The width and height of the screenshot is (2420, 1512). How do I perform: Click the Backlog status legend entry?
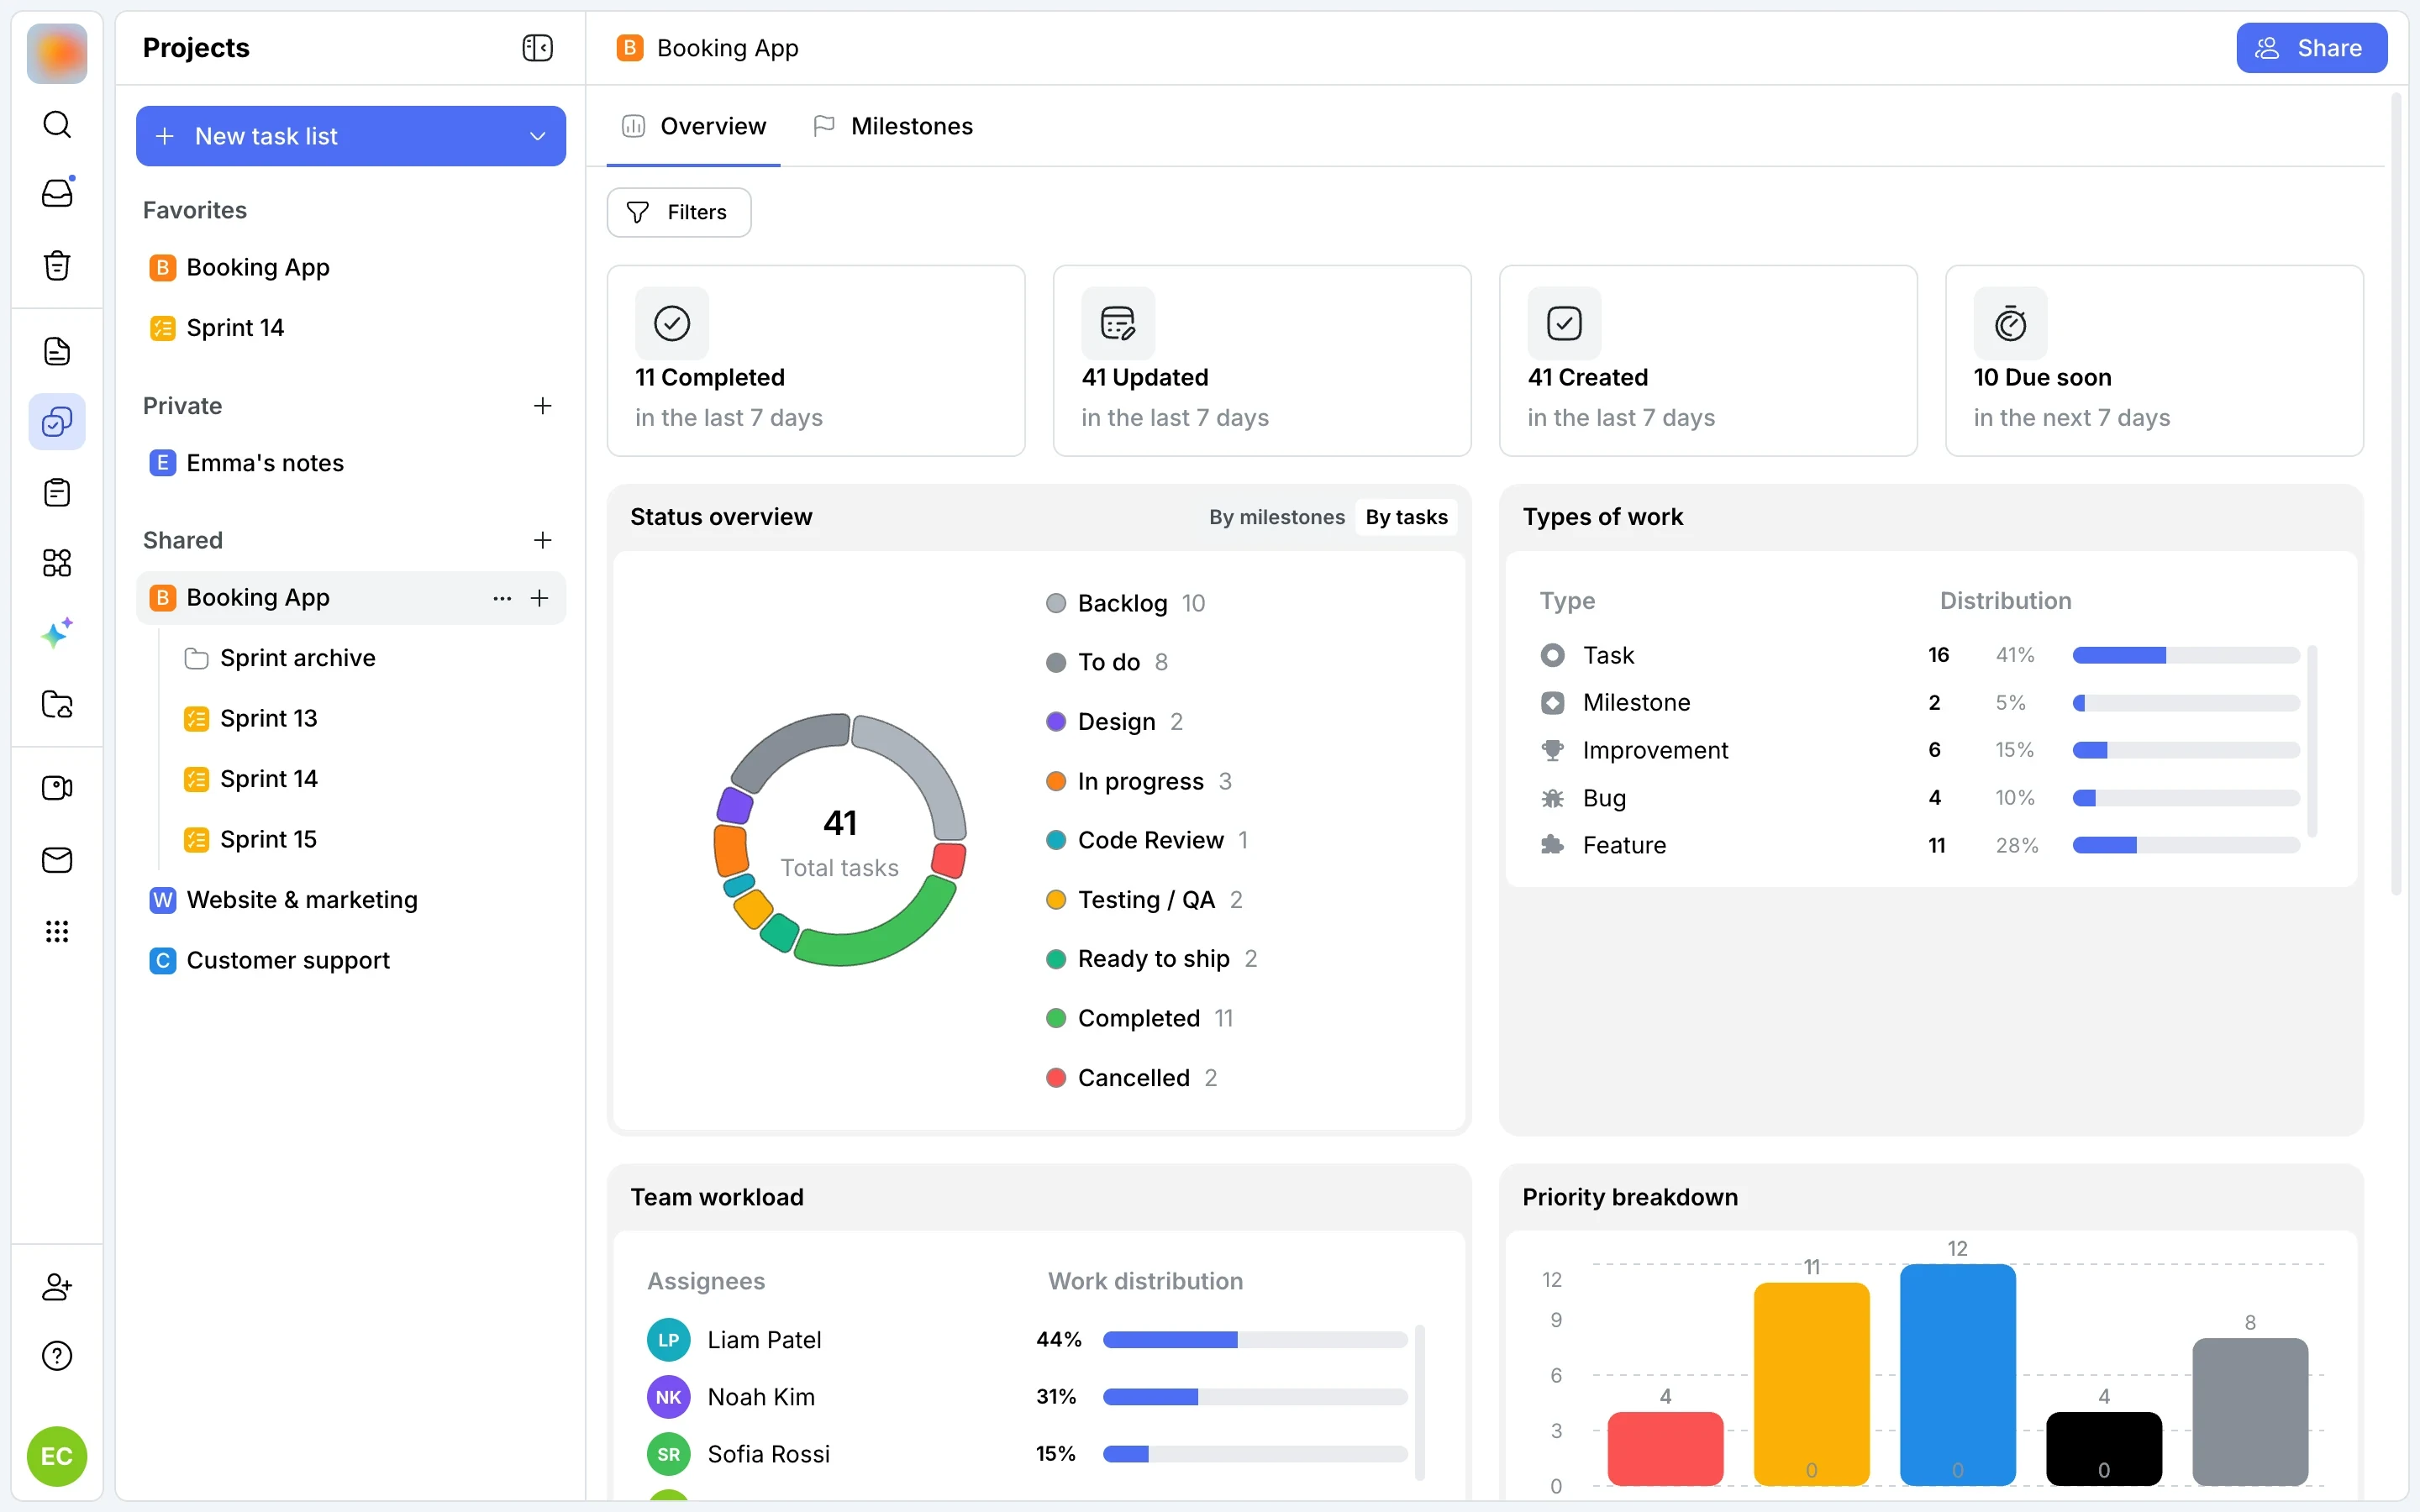[x=1125, y=603]
